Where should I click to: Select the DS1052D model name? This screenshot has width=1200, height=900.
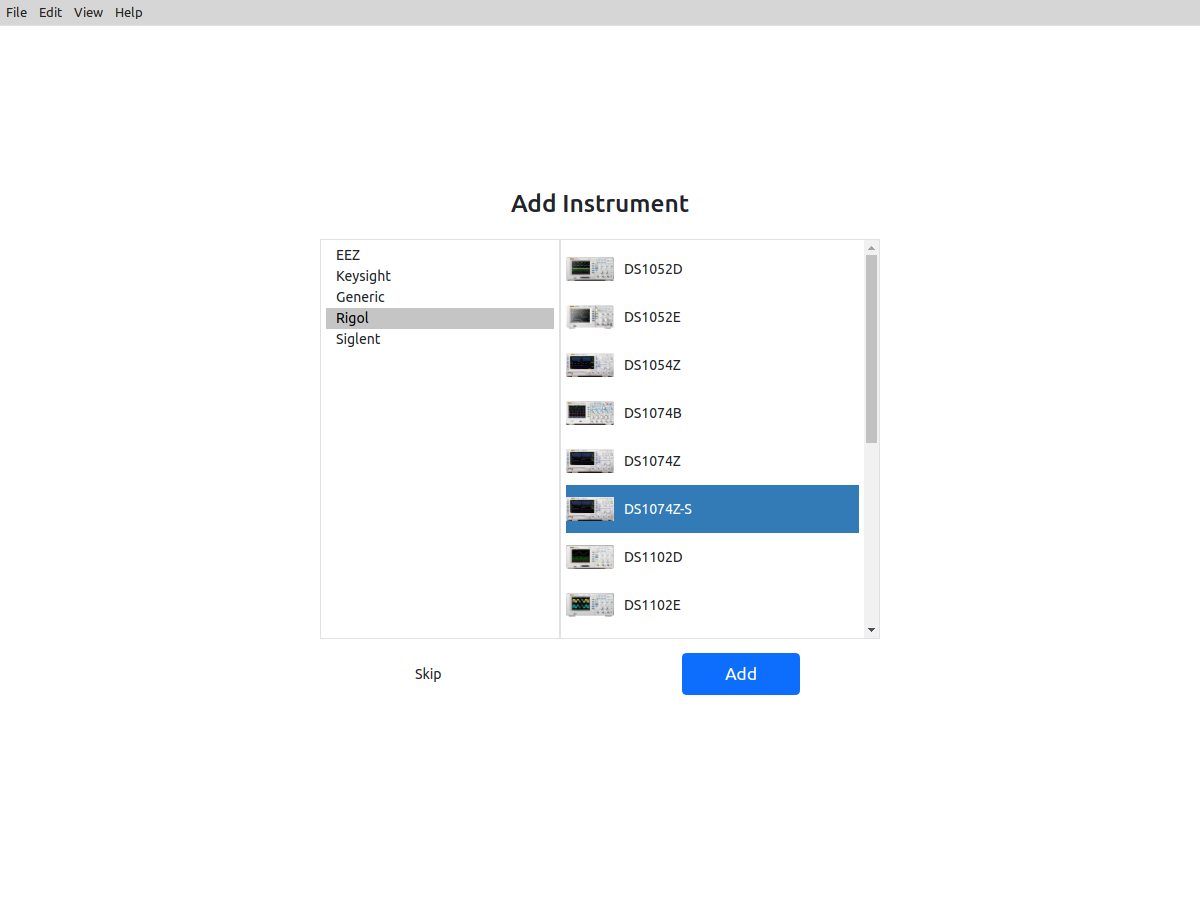click(x=653, y=269)
